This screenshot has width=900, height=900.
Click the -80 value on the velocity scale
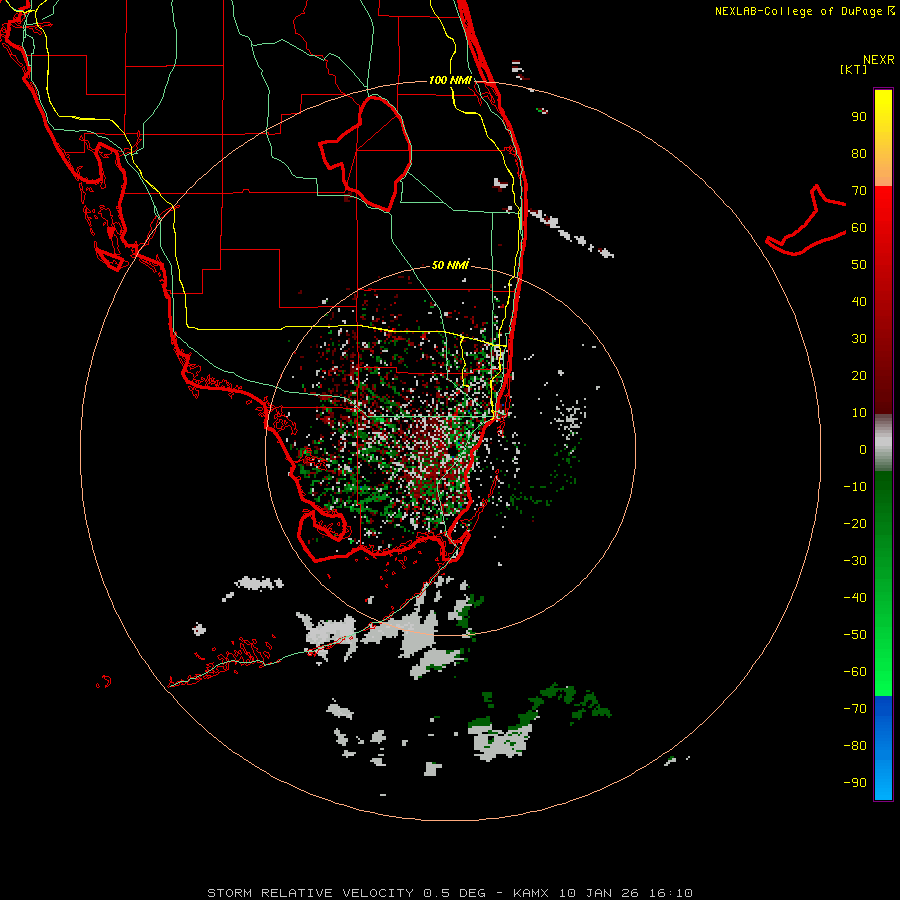click(x=855, y=746)
